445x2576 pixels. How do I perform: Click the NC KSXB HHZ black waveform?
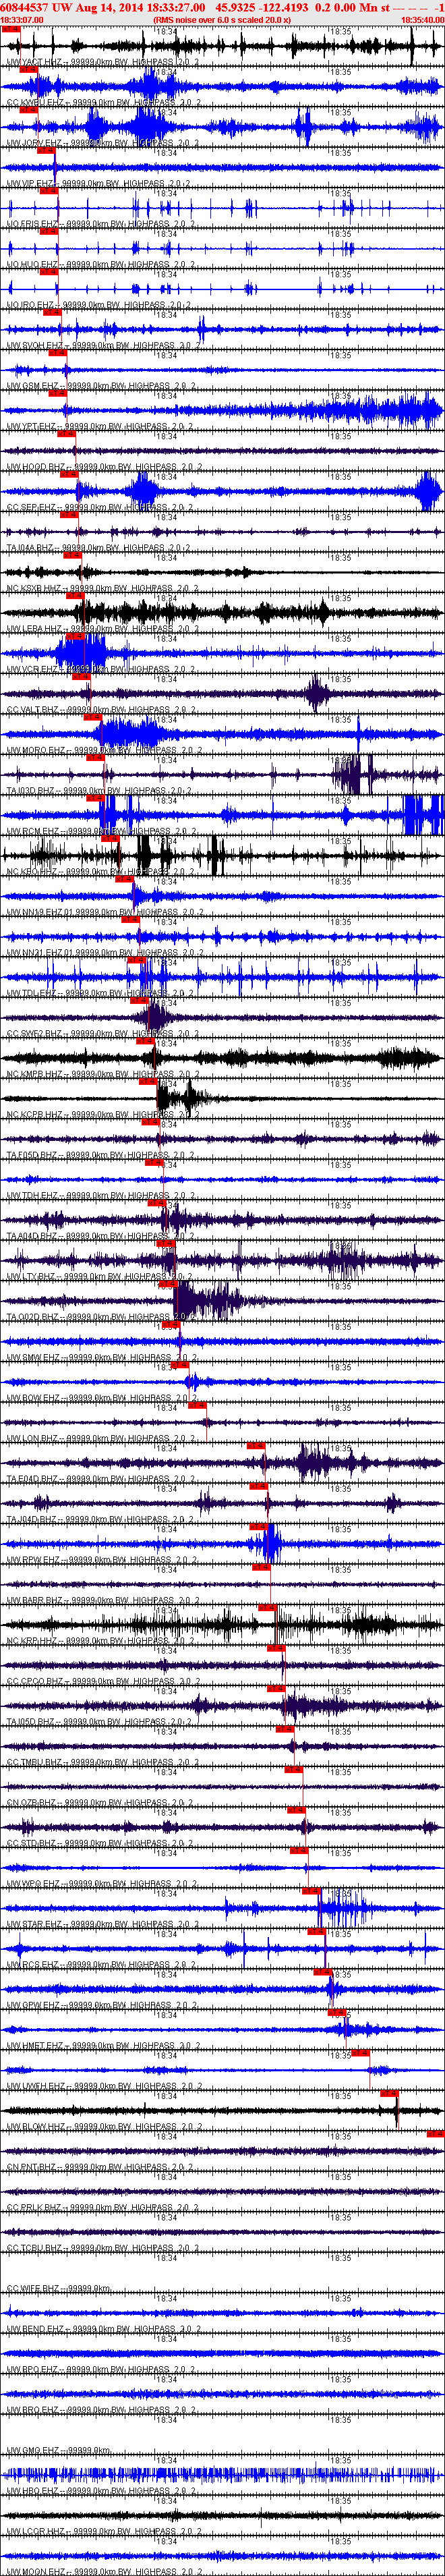[x=222, y=572]
